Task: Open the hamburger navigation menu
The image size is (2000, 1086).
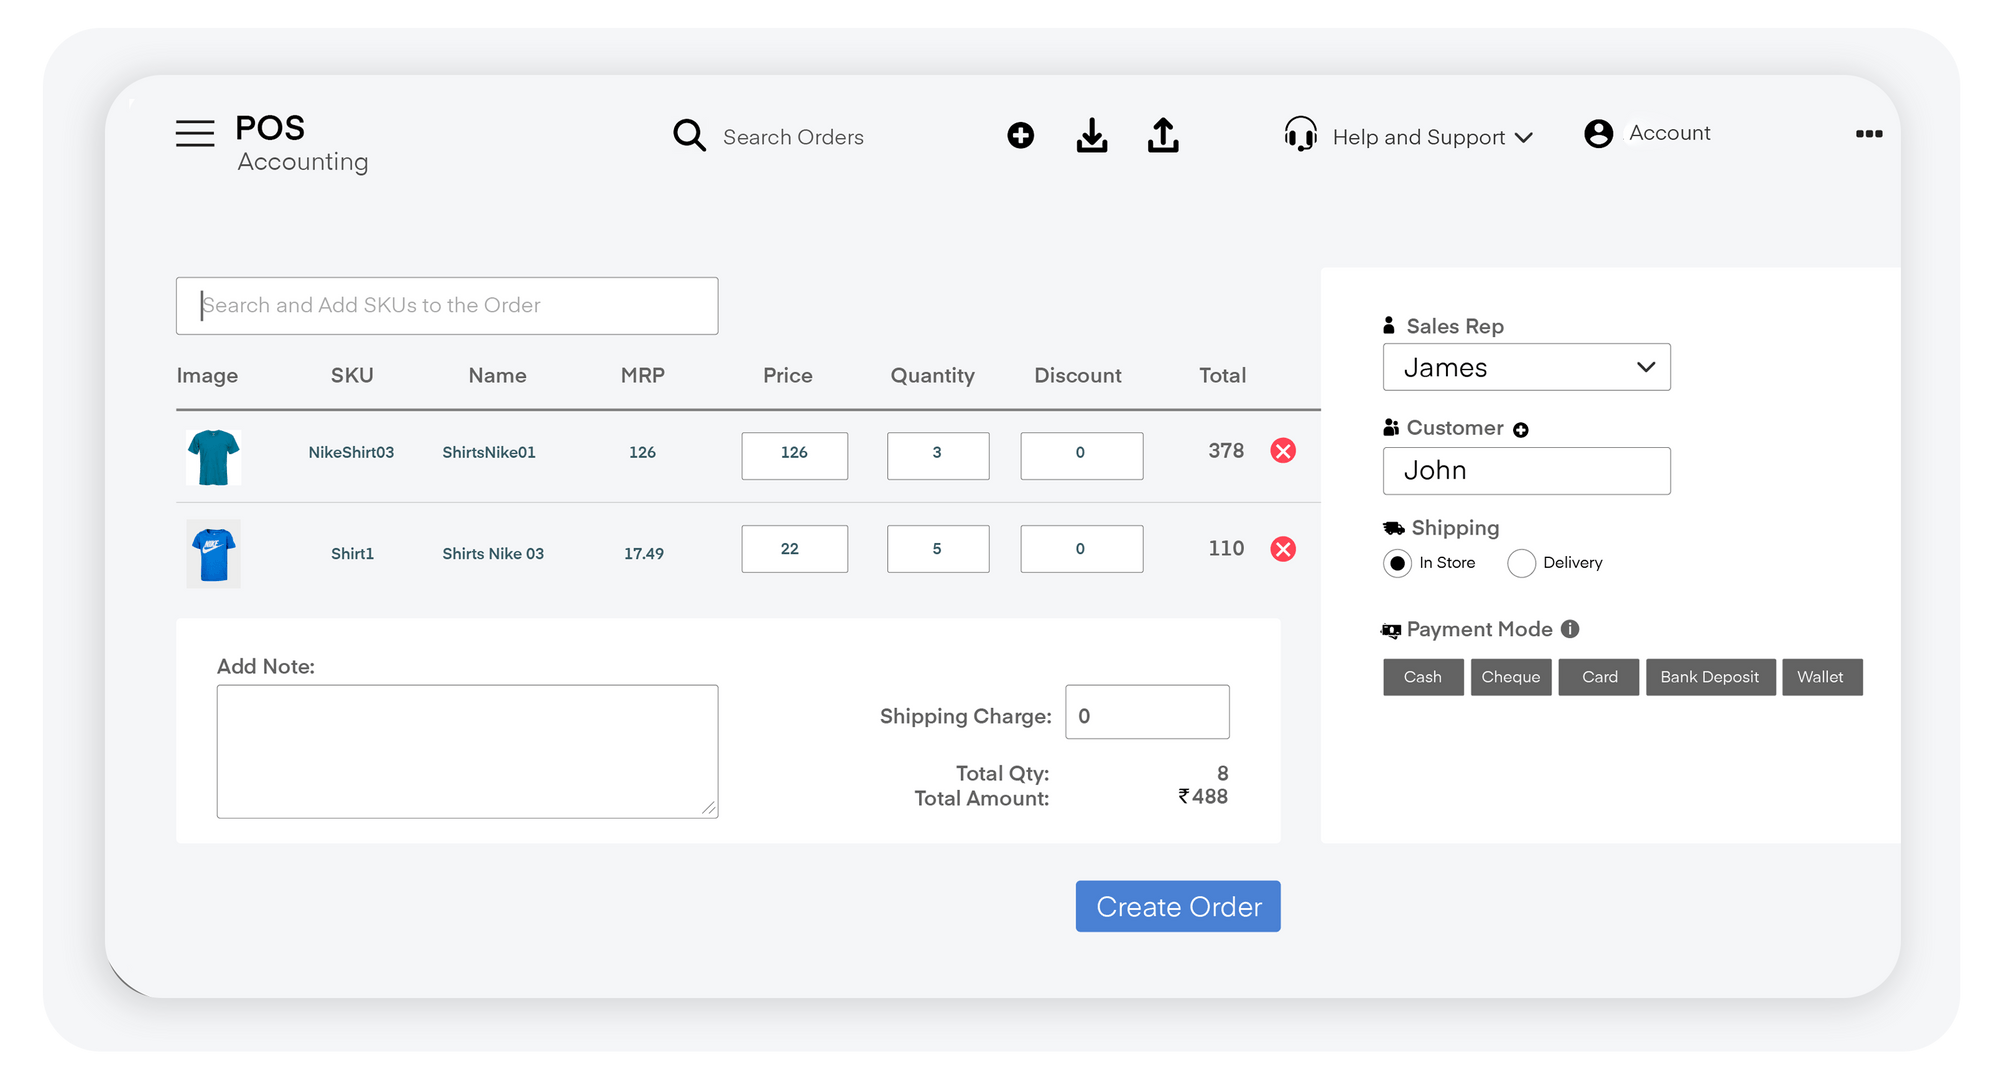Action: click(194, 133)
